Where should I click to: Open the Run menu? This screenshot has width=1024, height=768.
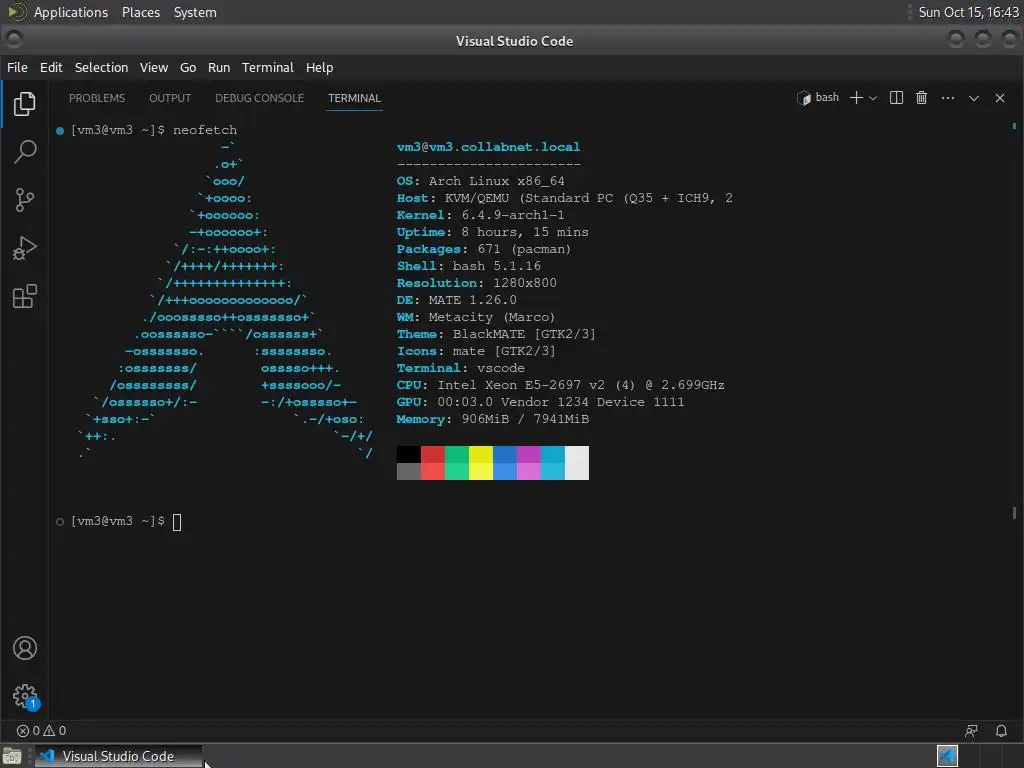coord(219,67)
